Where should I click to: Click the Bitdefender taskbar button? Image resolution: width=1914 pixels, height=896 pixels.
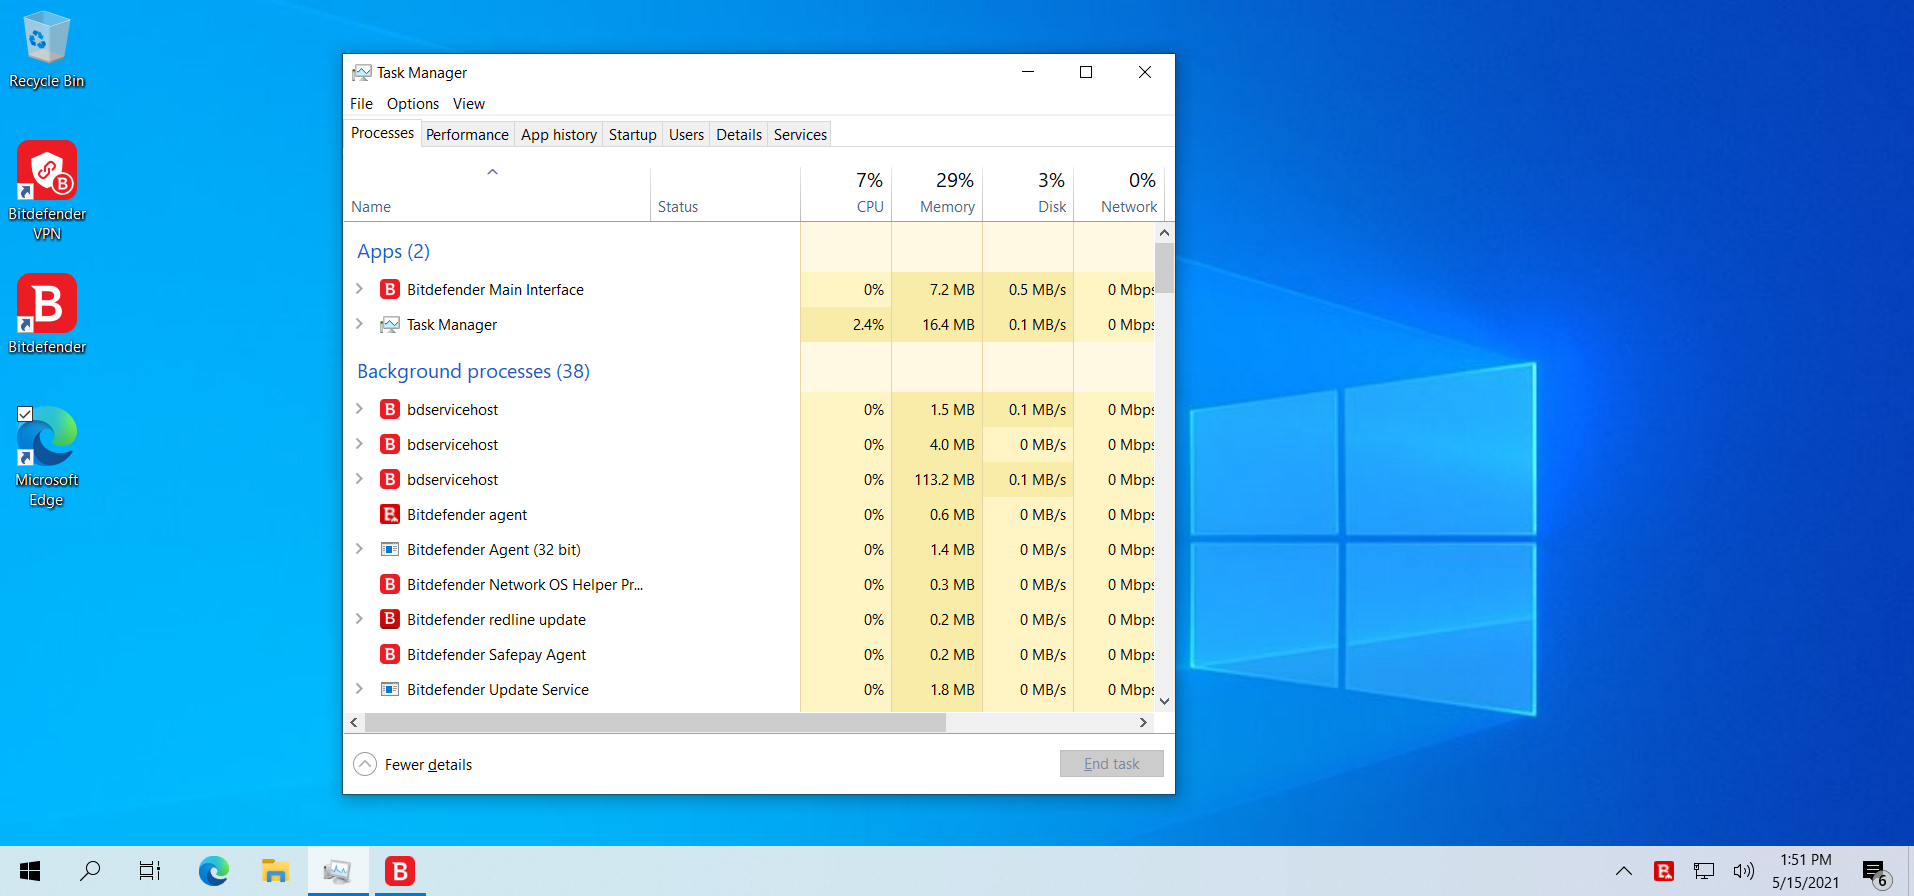400,871
